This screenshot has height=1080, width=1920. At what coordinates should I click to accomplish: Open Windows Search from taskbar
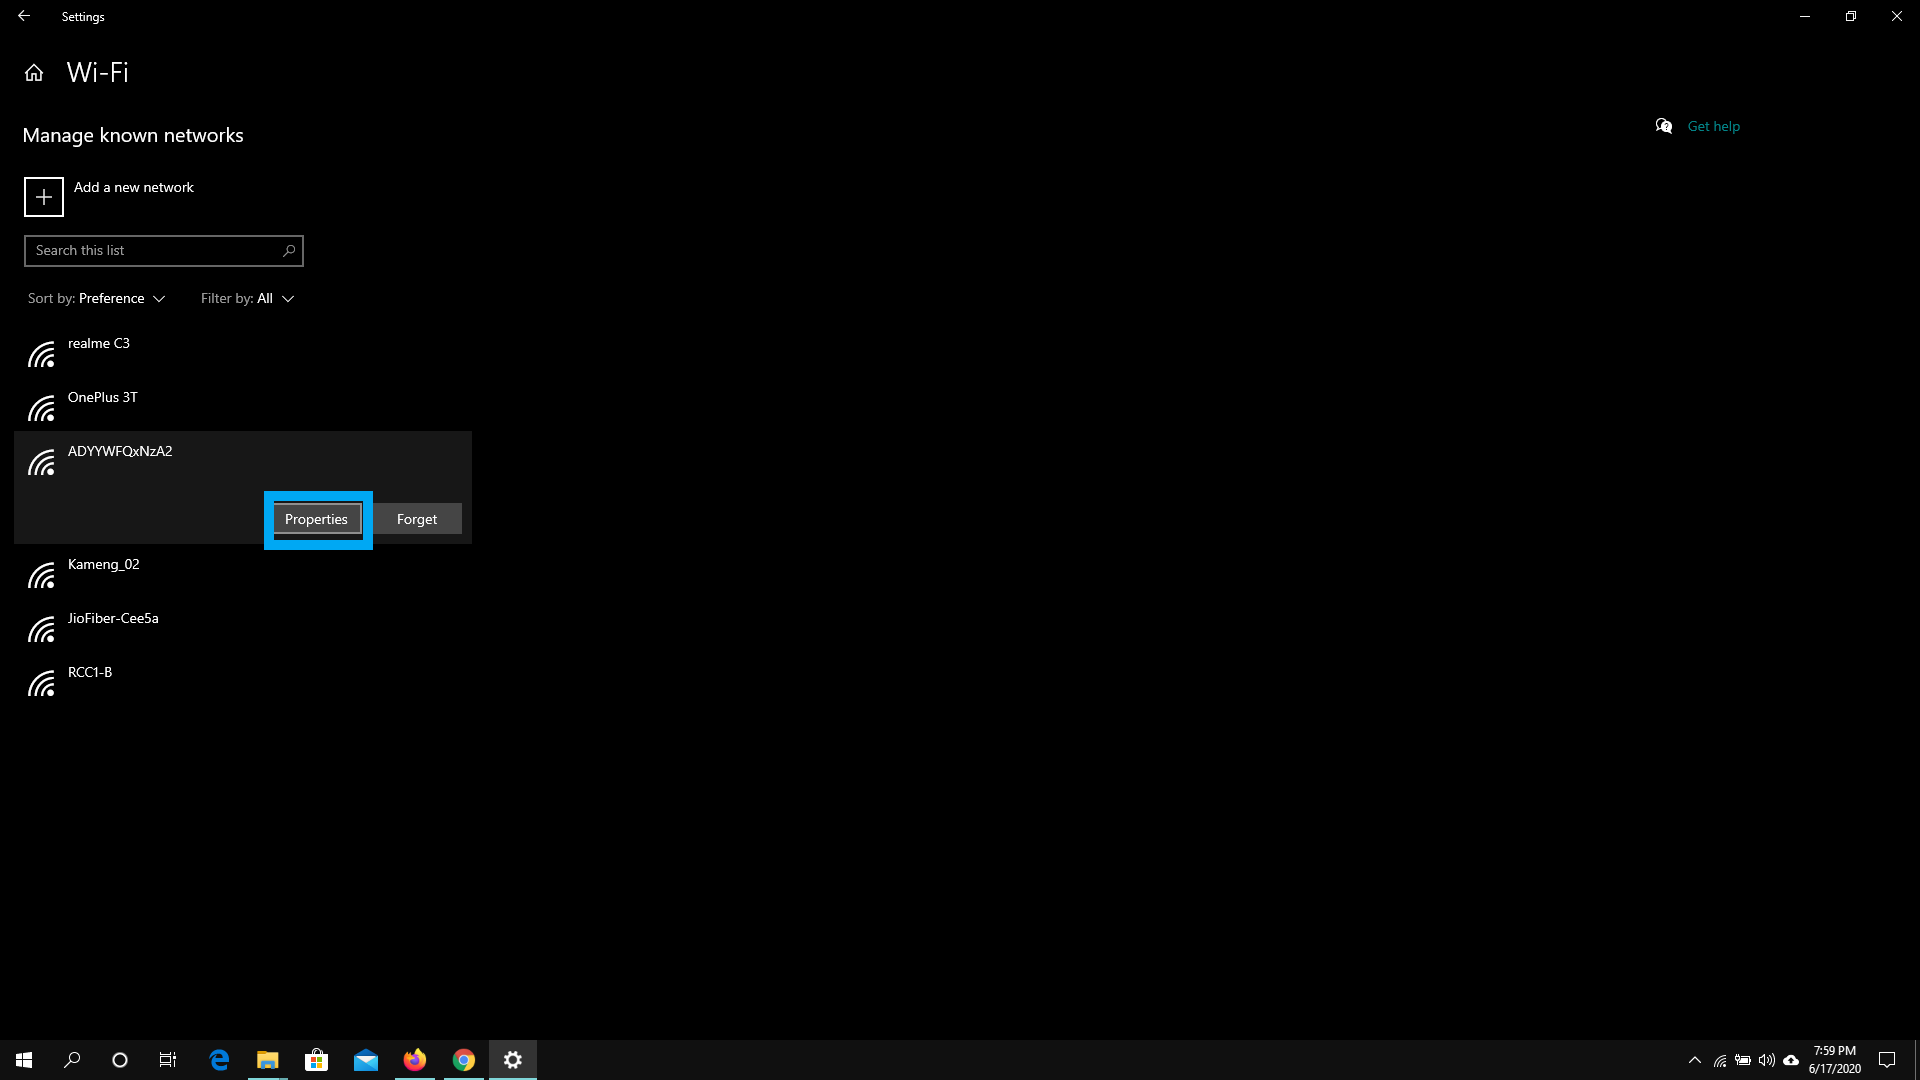click(71, 1059)
